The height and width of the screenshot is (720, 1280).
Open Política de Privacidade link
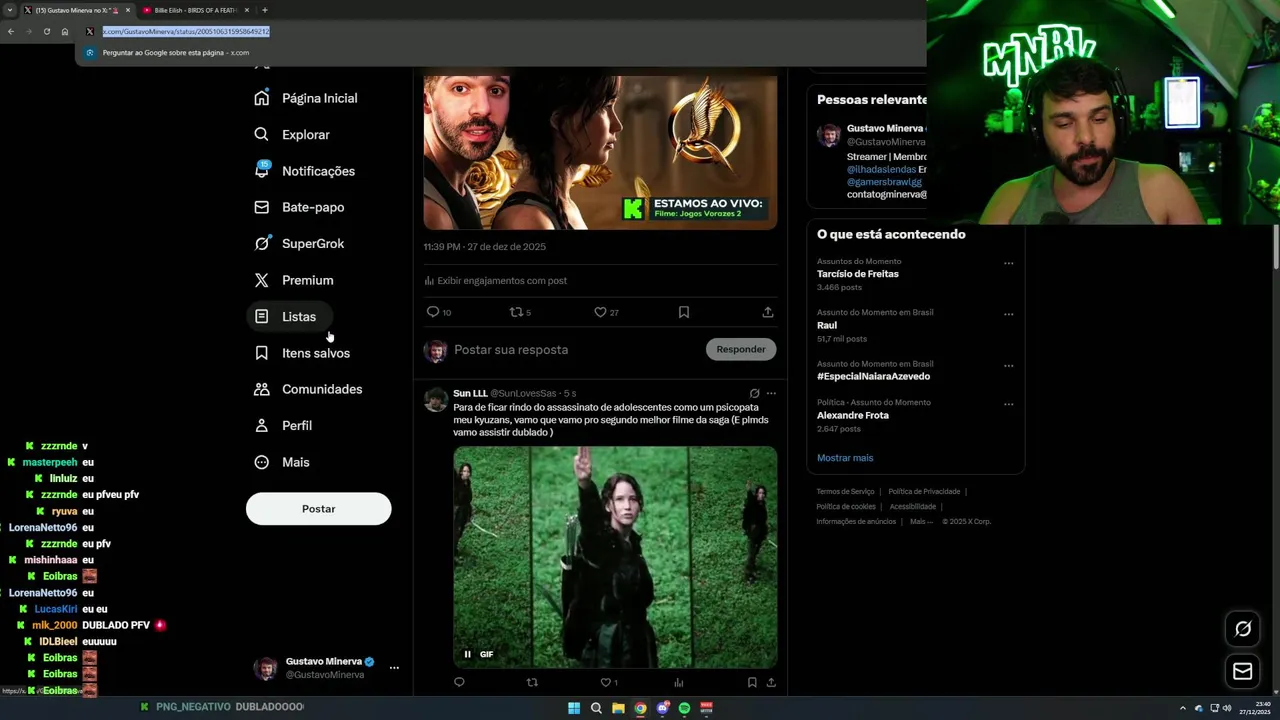[924, 491]
